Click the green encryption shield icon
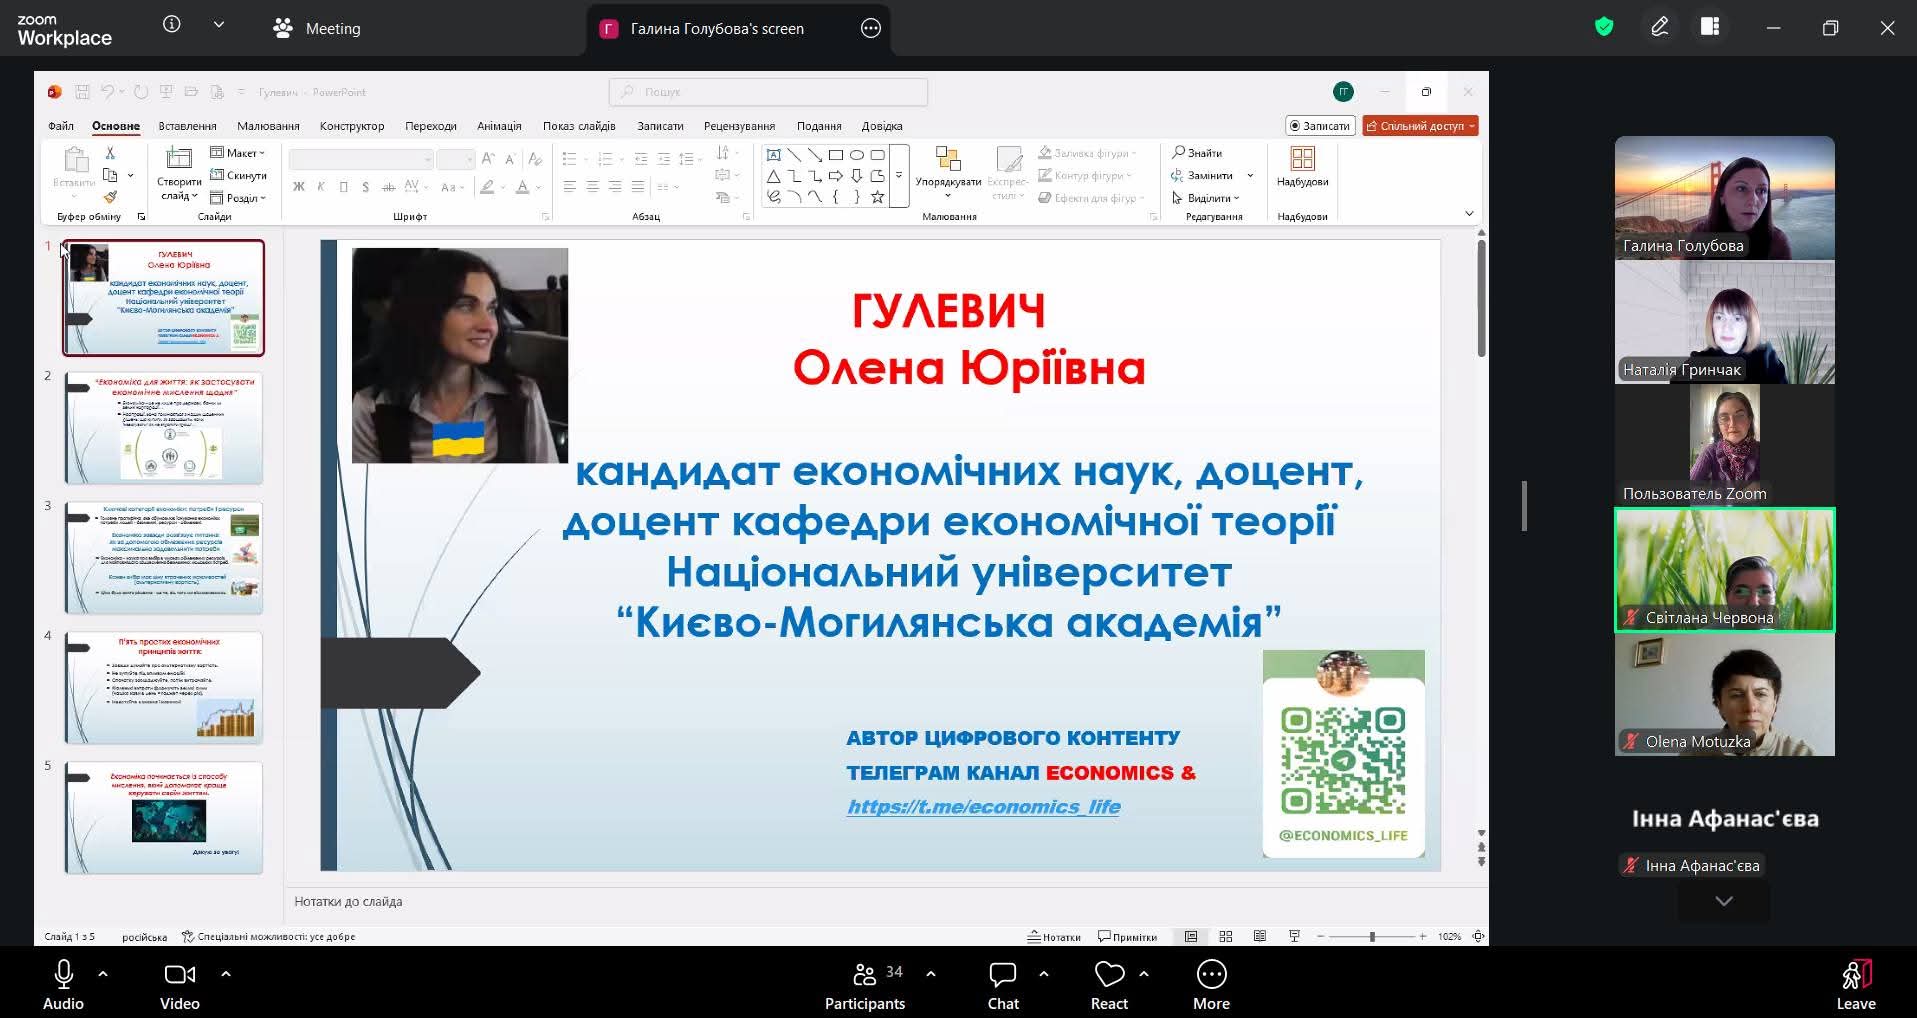This screenshot has width=1917, height=1018. 1604,27
